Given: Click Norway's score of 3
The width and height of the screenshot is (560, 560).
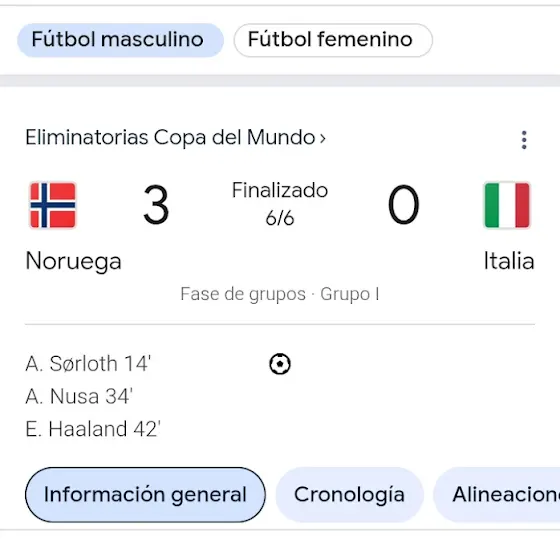Looking at the screenshot, I should pos(156,205).
